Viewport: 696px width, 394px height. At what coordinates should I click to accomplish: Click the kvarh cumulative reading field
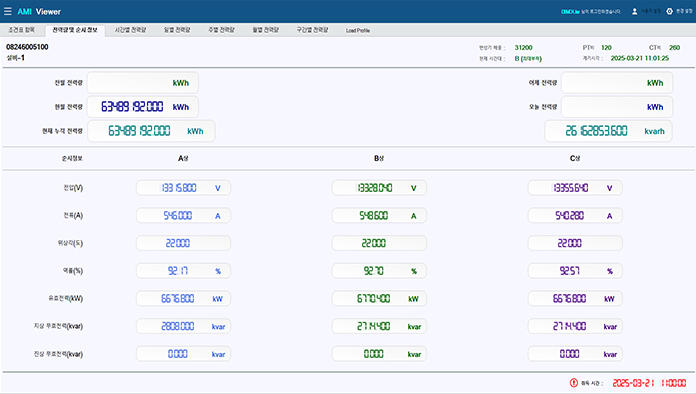[x=609, y=131]
